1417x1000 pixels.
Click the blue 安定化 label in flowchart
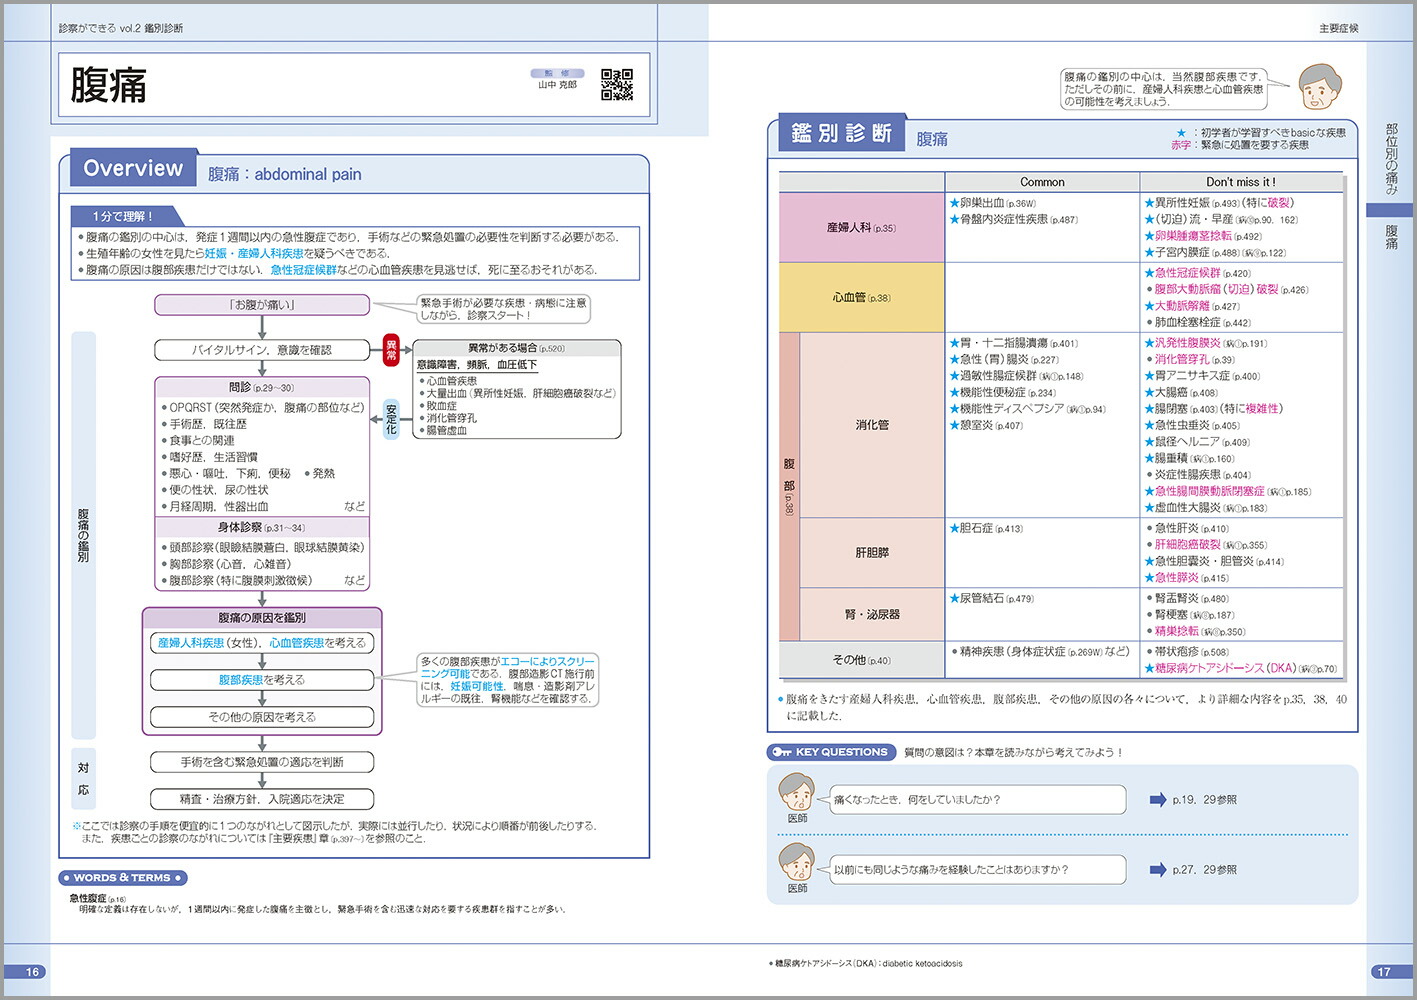(391, 419)
